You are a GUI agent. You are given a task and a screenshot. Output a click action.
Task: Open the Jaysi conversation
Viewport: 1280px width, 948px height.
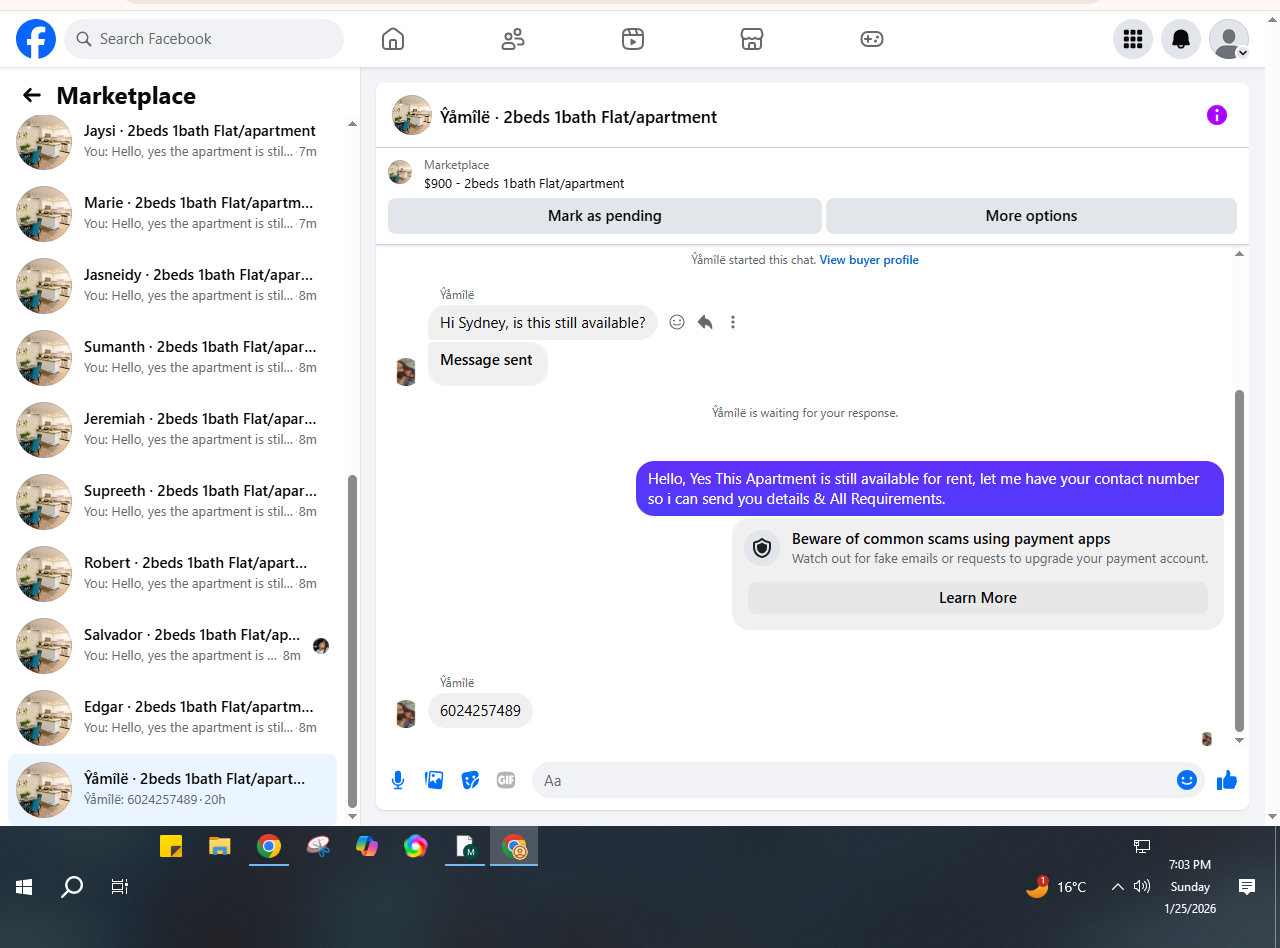[172, 142]
